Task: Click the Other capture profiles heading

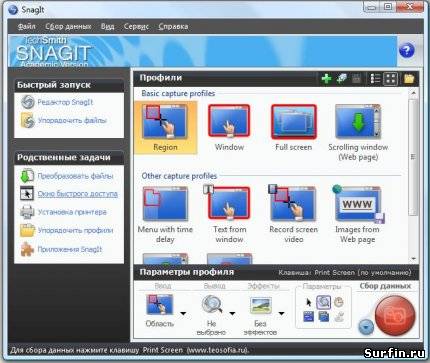Action: (179, 176)
